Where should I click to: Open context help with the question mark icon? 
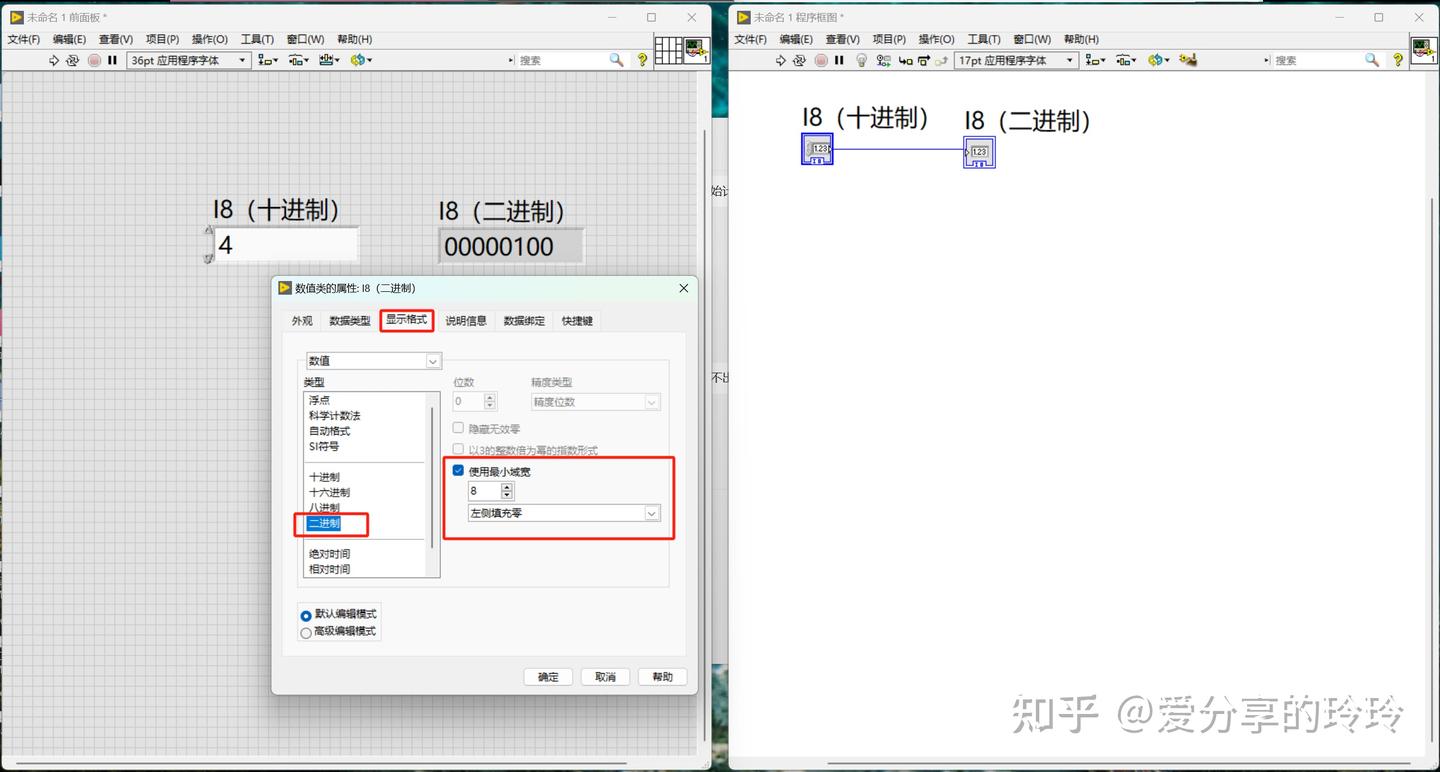point(641,60)
